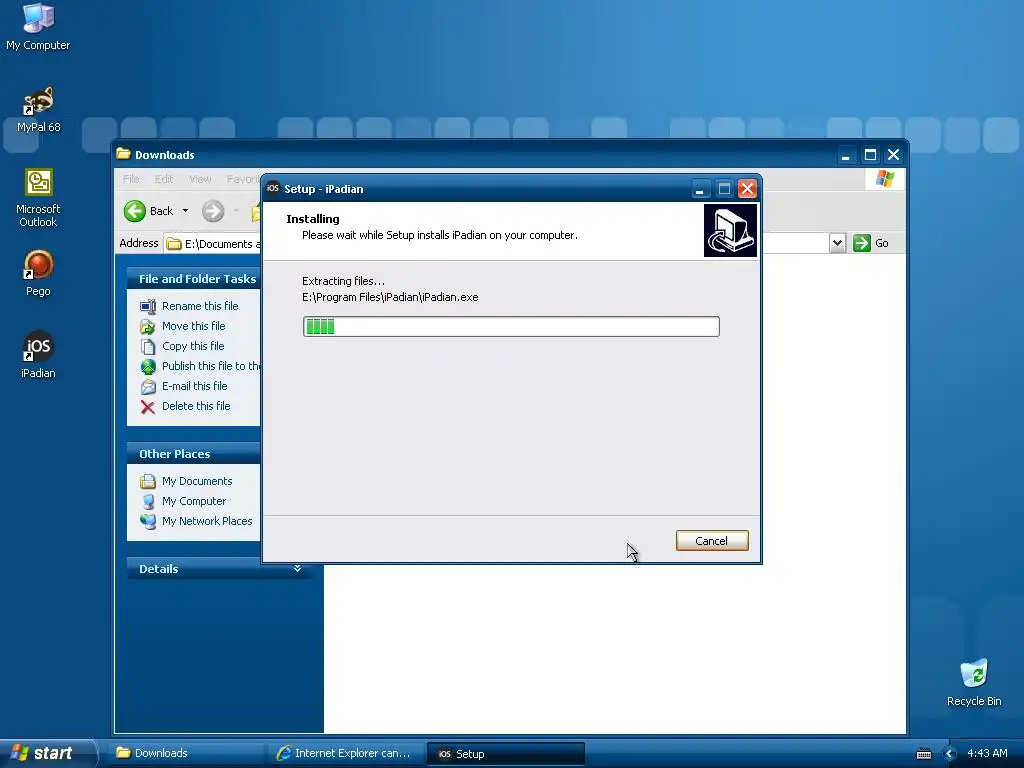Click the Windows flag logo in Downloads
The image size is (1024, 768).
(x=885, y=178)
